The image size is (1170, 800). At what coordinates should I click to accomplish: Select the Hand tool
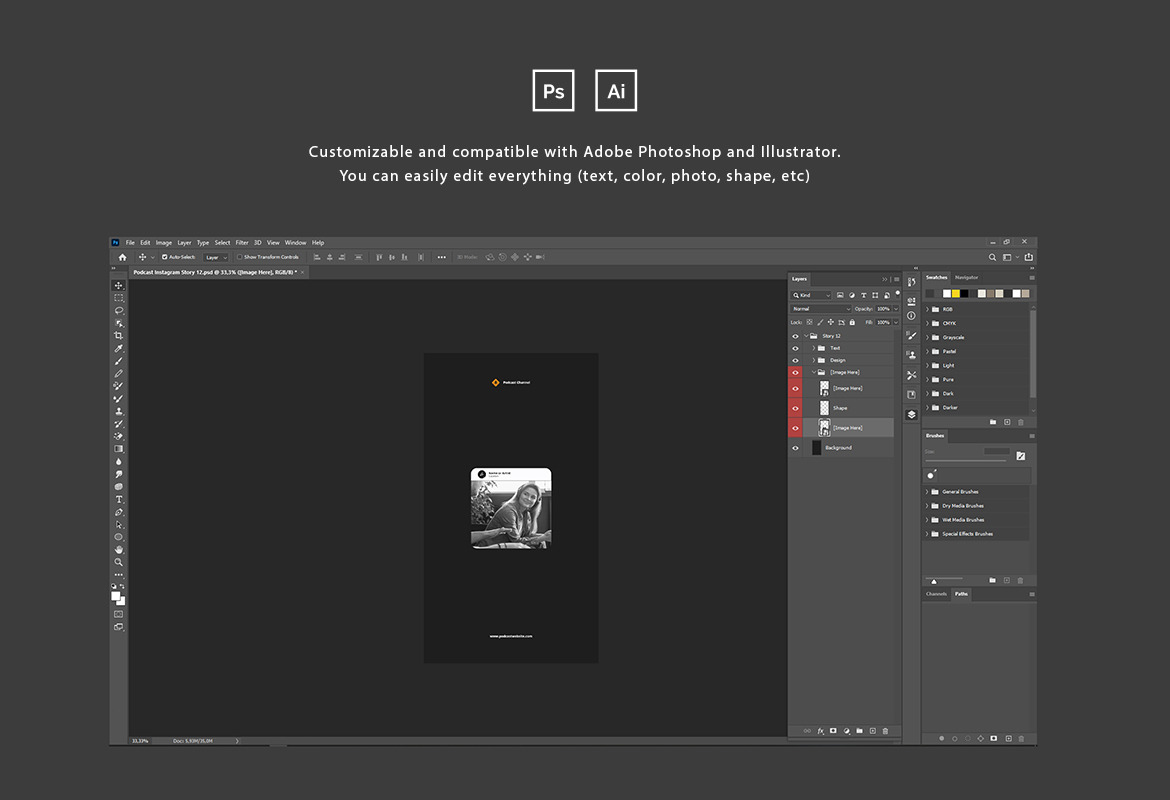click(119, 549)
